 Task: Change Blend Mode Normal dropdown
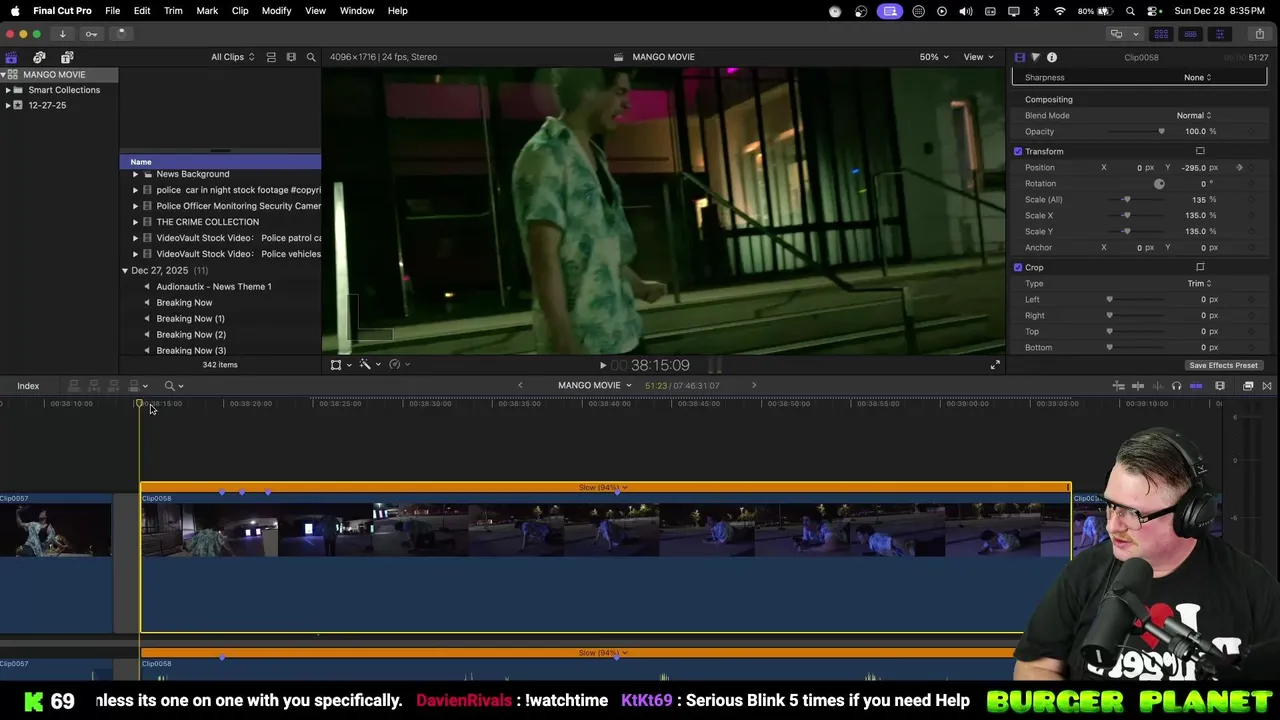1194,116
